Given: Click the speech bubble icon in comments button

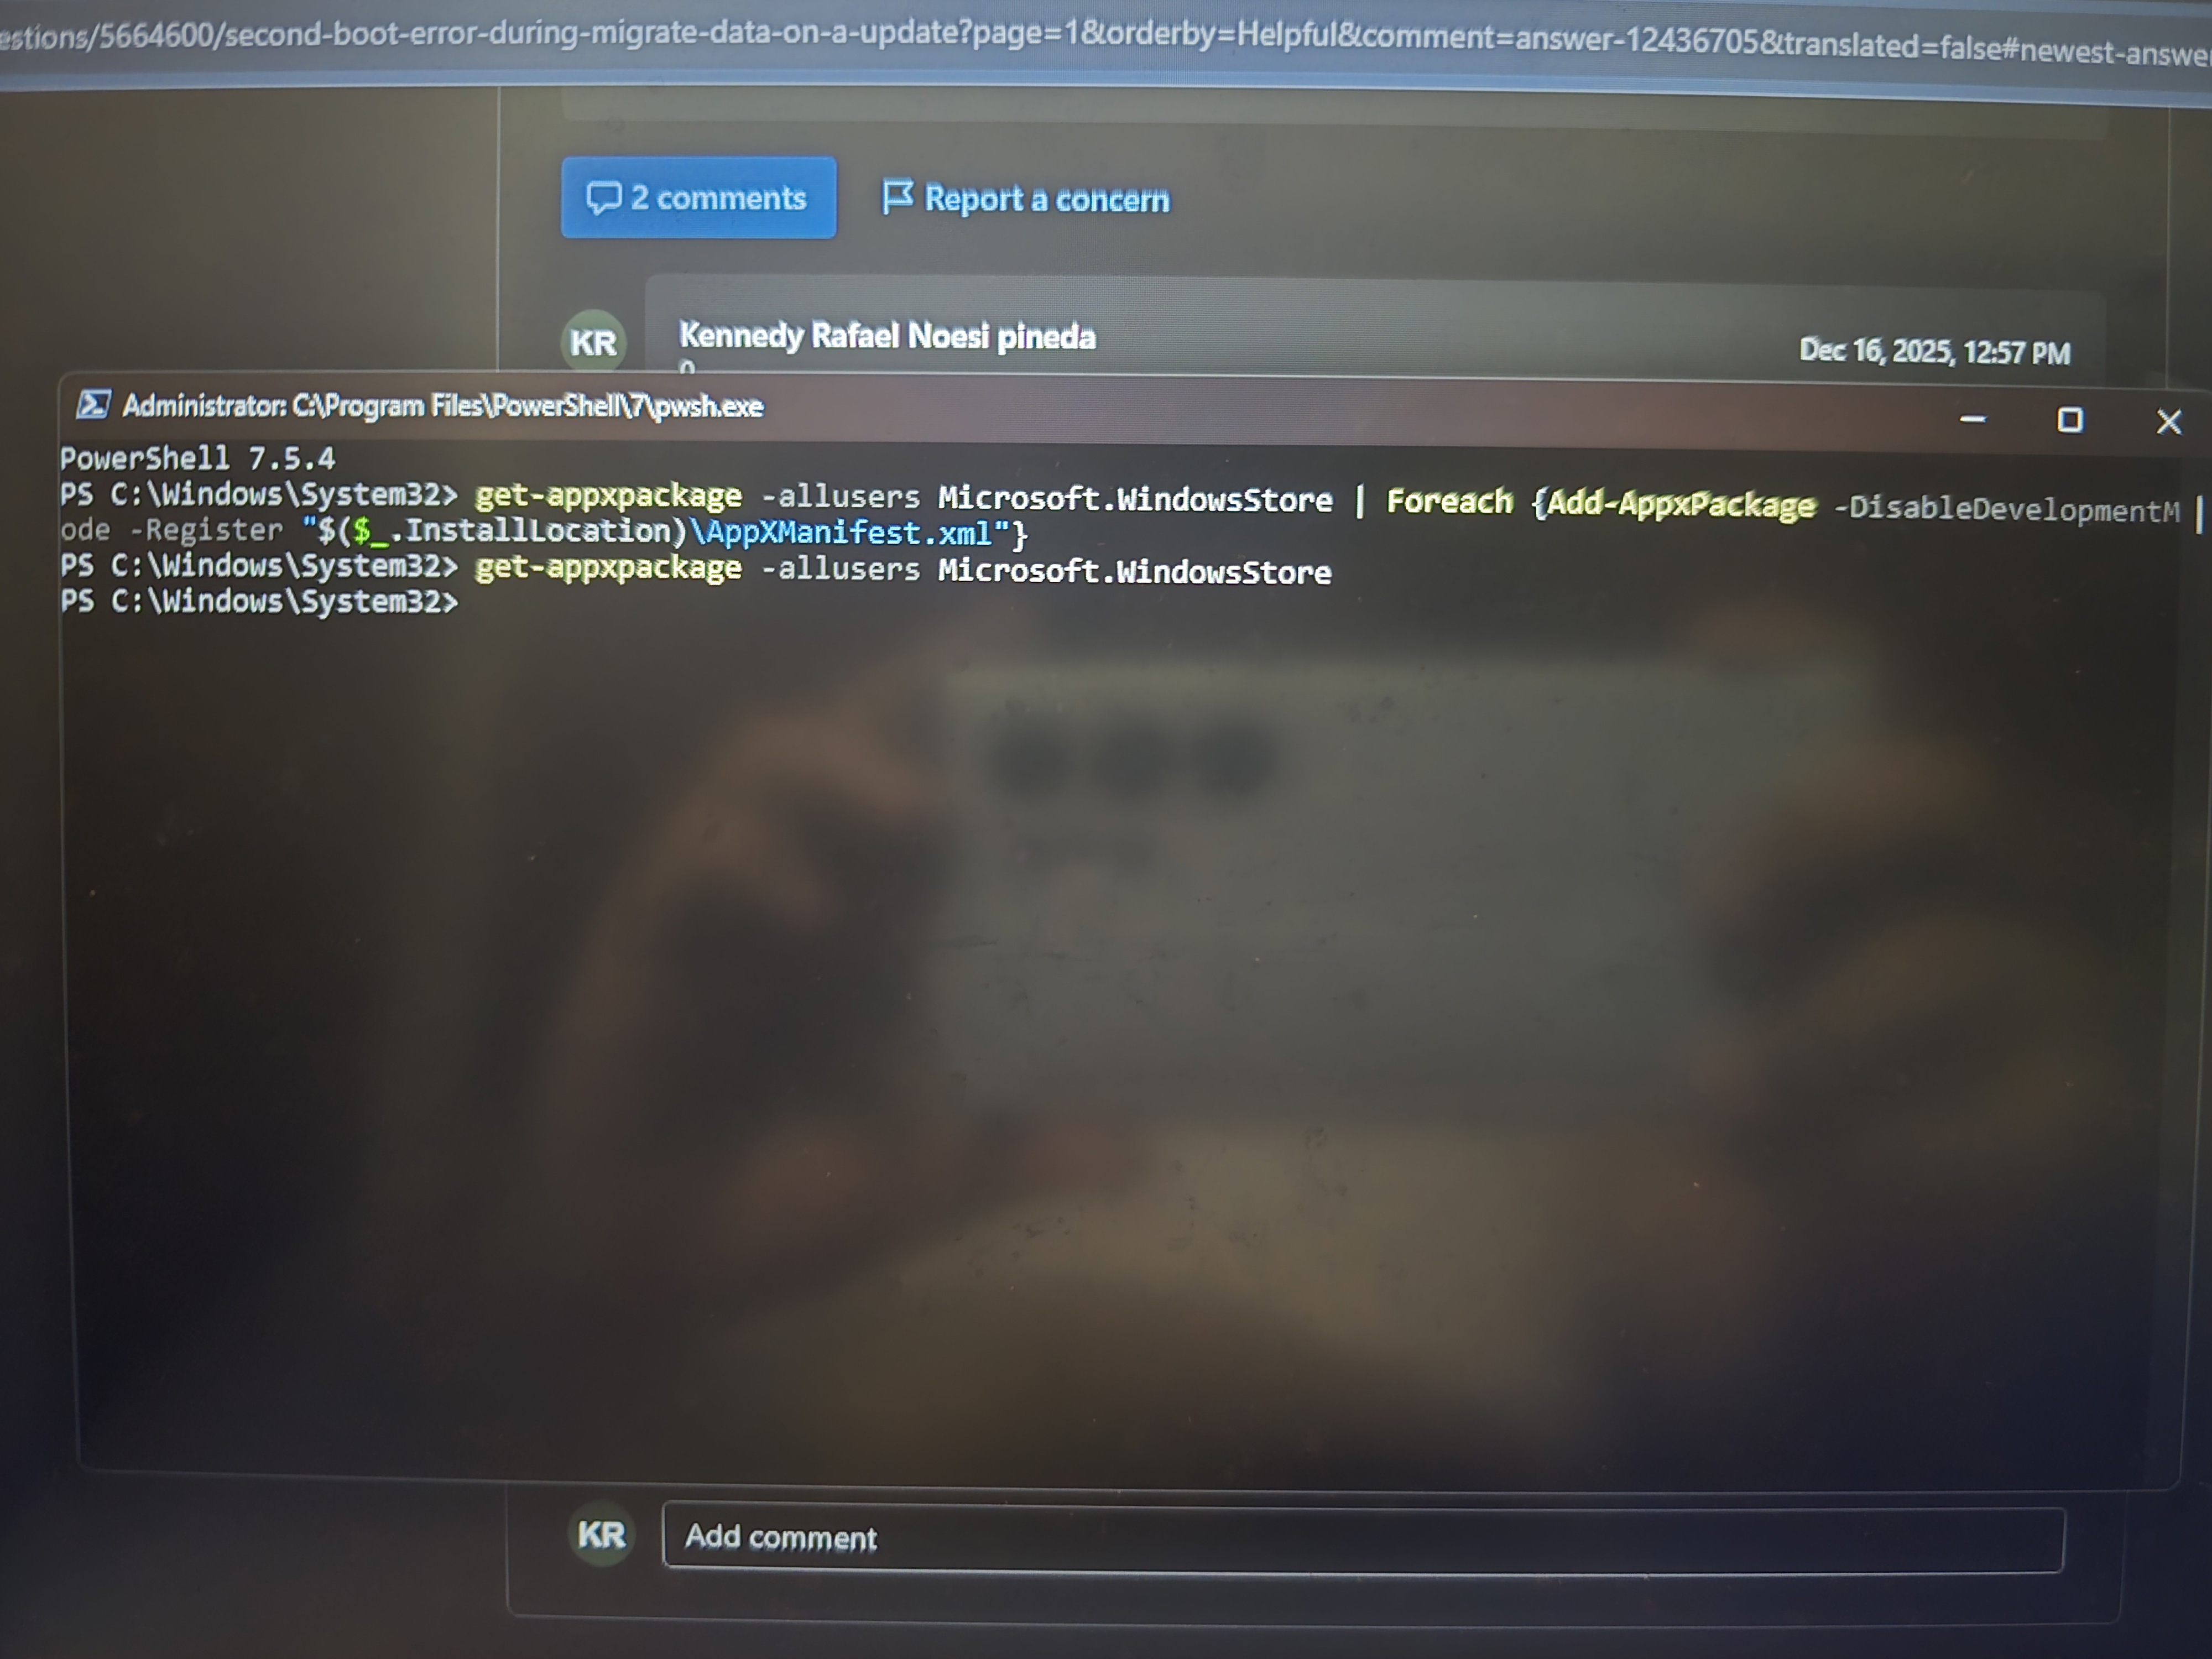Looking at the screenshot, I should point(603,197).
